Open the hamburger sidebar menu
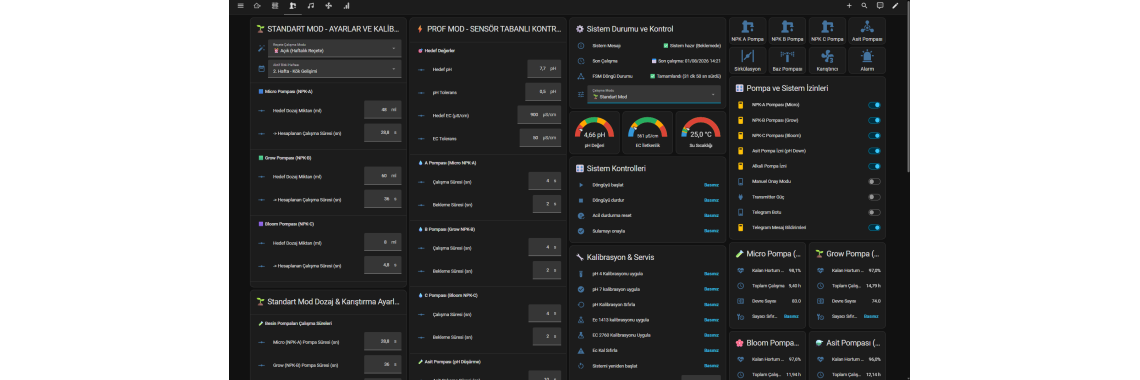 241,6
